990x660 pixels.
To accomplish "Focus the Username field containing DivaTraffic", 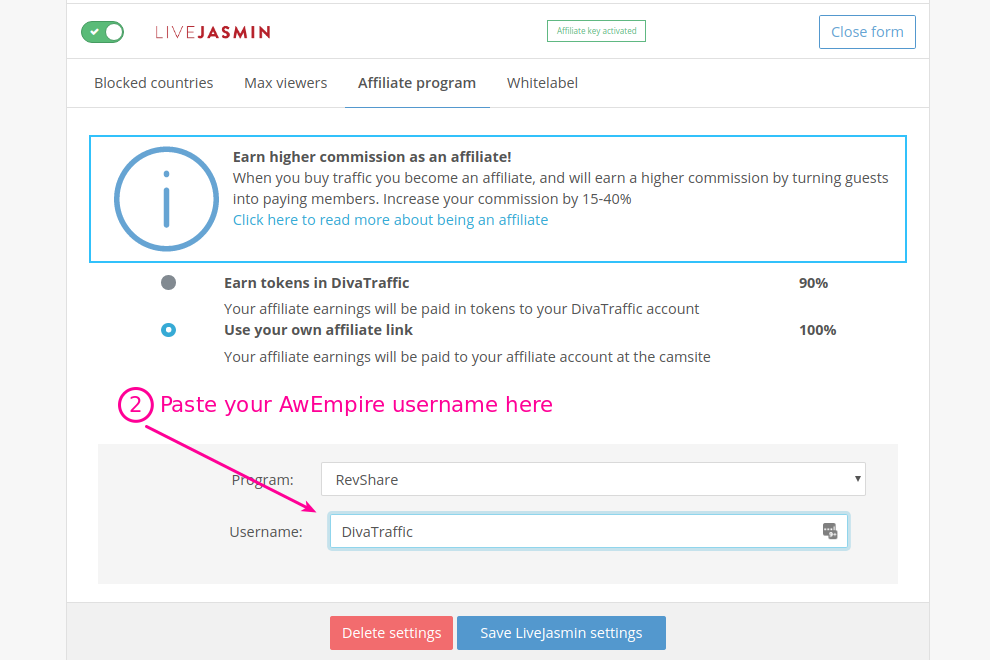I will 575,532.
